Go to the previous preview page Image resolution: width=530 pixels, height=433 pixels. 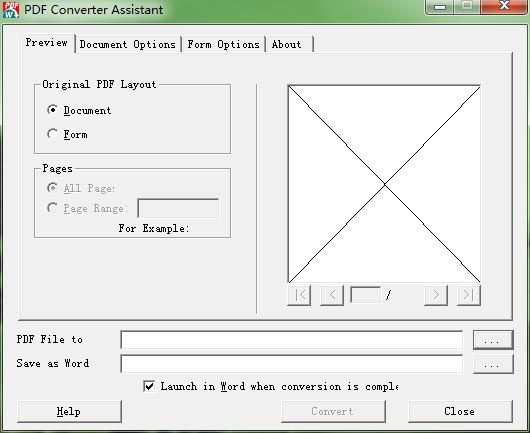click(332, 295)
